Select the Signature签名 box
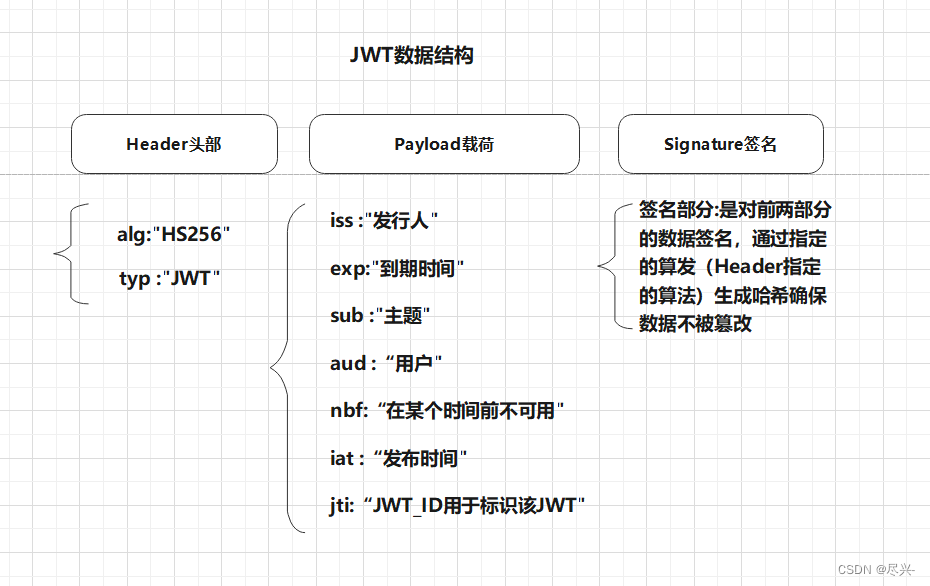This screenshot has height=586, width=930. [x=722, y=144]
